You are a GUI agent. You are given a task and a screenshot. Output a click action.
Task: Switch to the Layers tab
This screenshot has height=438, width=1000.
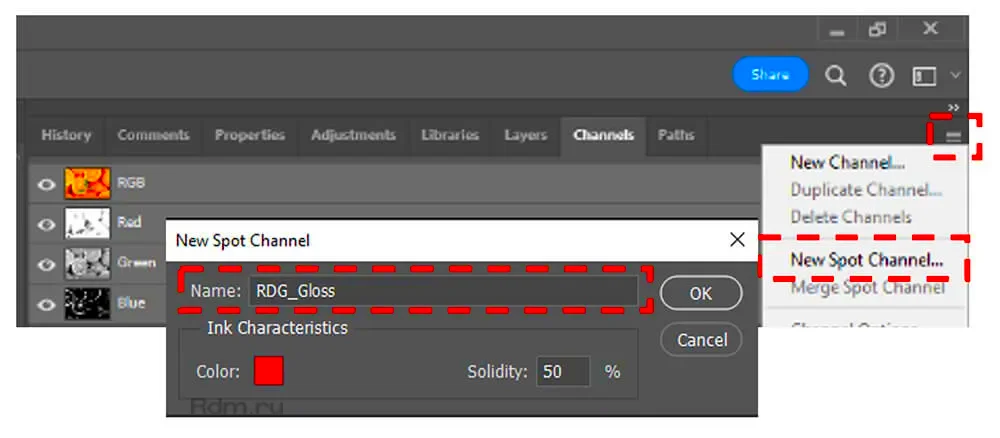coord(525,135)
